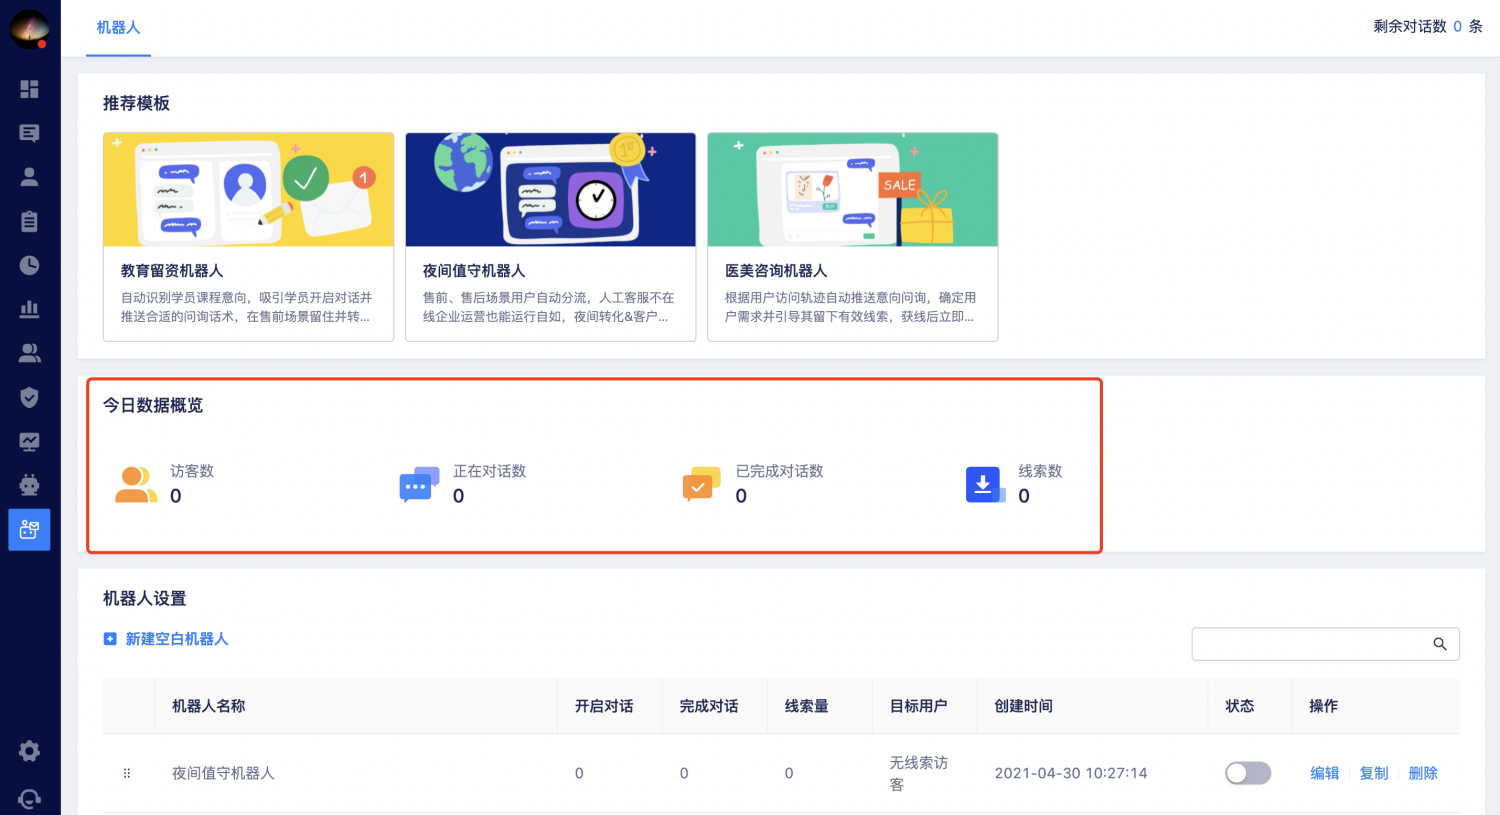The height and width of the screenshot is (815, 1500).
Task: Click the 状态 column header
Action: tap(1240, 706)
